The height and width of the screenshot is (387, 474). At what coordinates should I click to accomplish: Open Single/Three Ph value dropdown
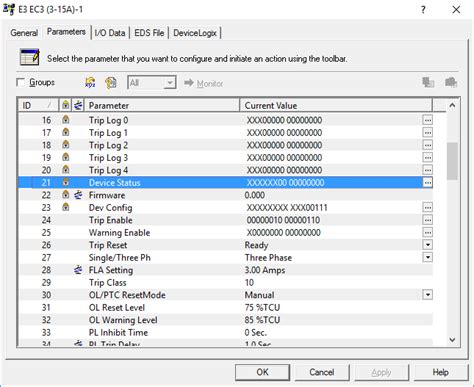coord(428,257)
